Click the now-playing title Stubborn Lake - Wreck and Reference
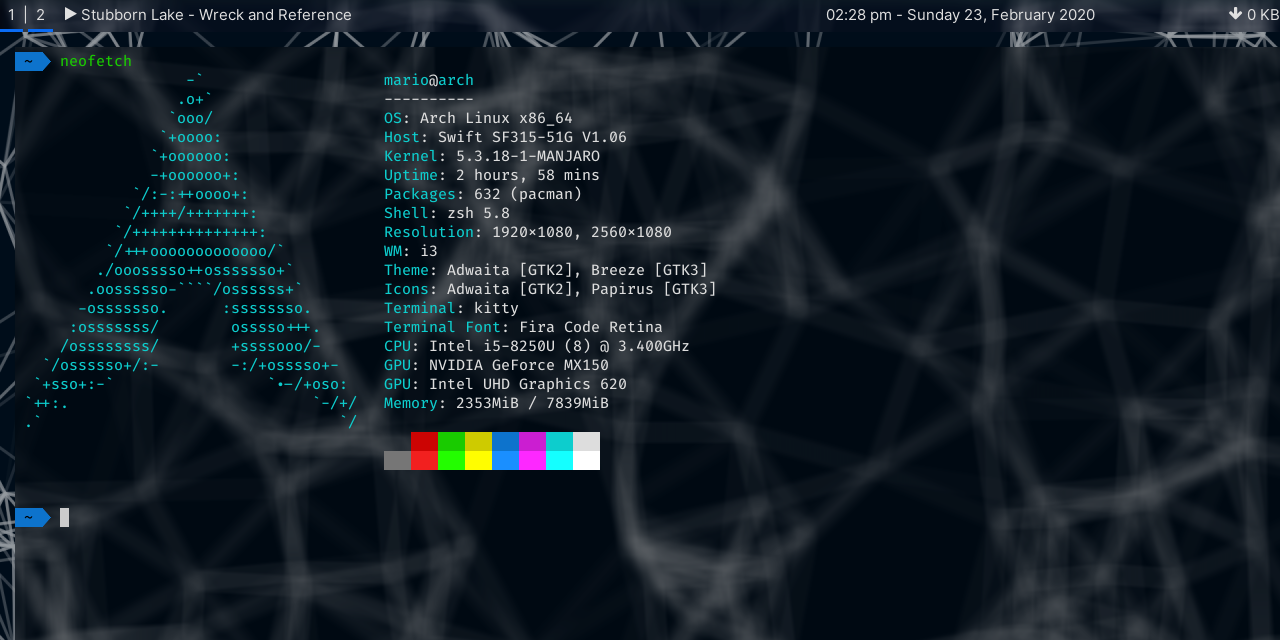The width and height of the screenshot is (1280, 640). [216, 15]
